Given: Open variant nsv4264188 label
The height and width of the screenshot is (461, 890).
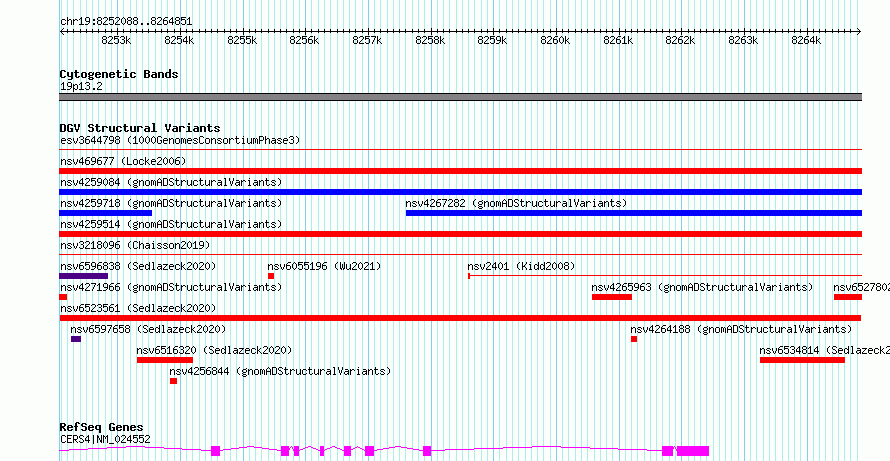Looking at the screenshot, I should [741, 329].
